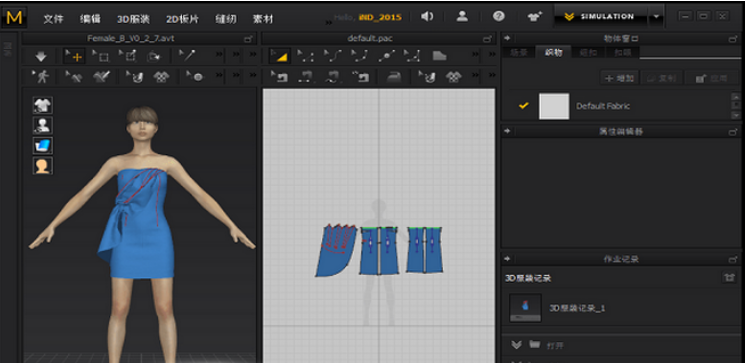This screenshot has height=363, width=745.
Task: Toggle the avatar display icon in 3D view
Action: click(43, 125)
